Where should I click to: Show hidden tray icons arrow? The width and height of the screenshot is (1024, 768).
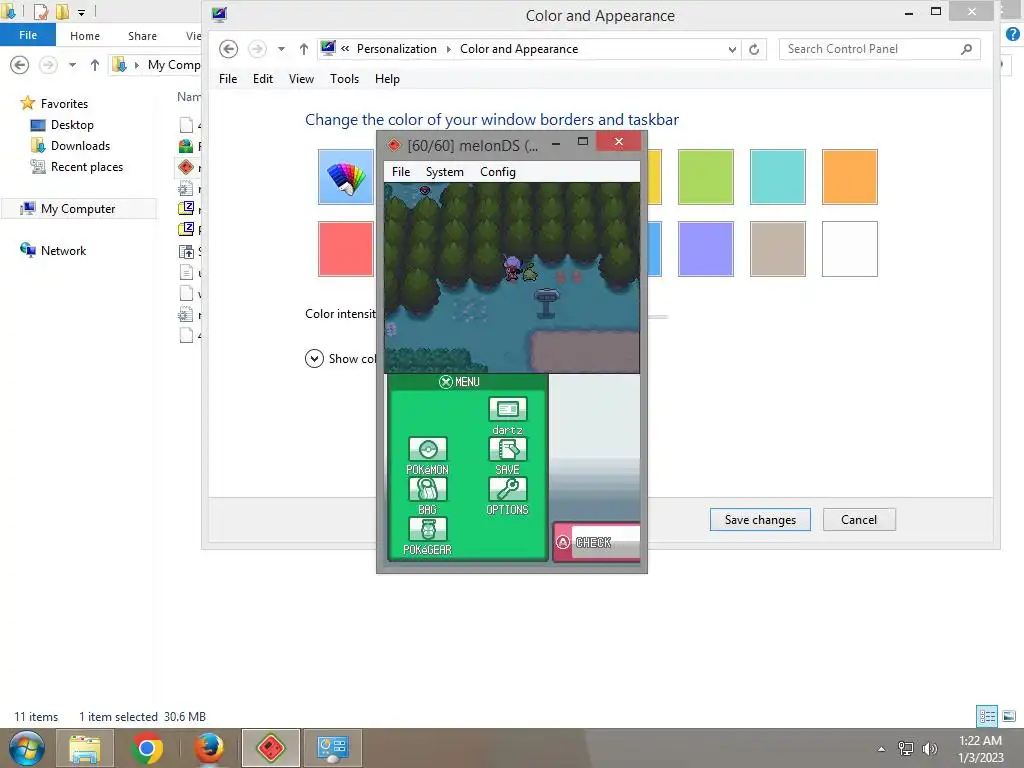(882, 749)
